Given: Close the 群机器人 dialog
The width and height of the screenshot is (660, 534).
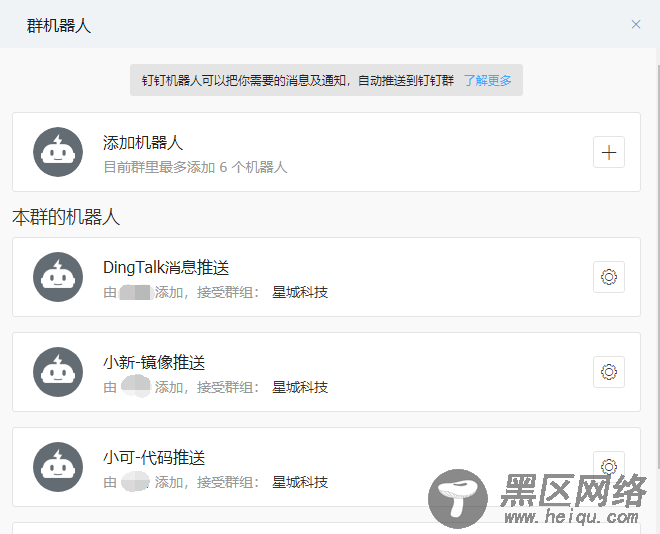Looking at the screenshot, I should [636, 24].
